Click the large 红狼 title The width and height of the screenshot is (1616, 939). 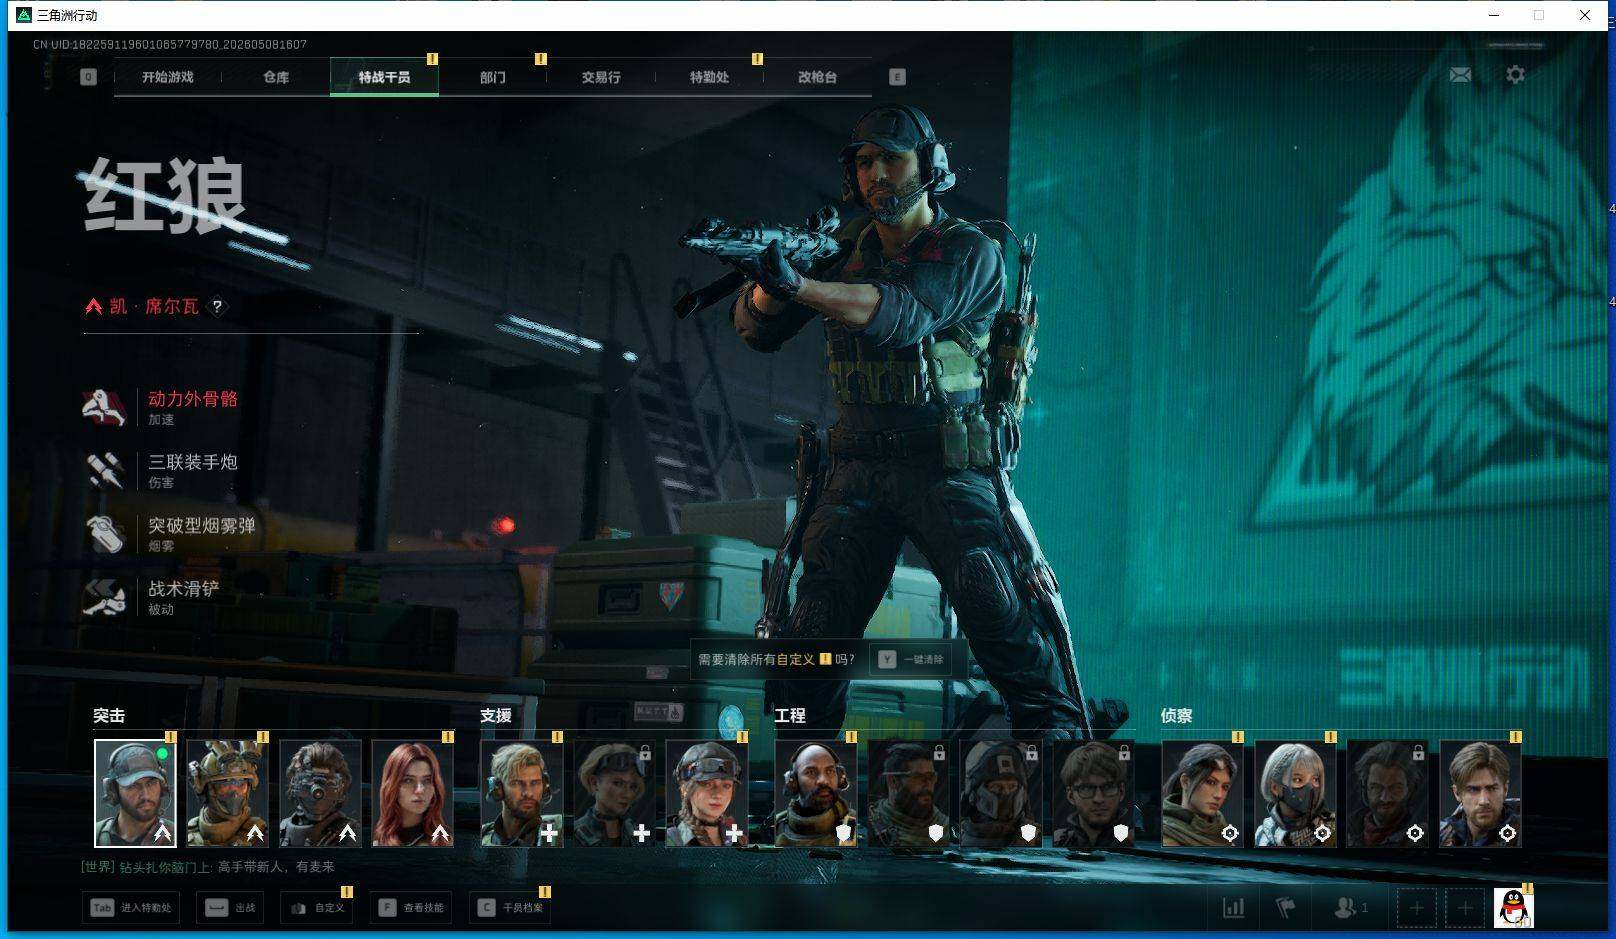pyautogui.click(x=164, y=196)
